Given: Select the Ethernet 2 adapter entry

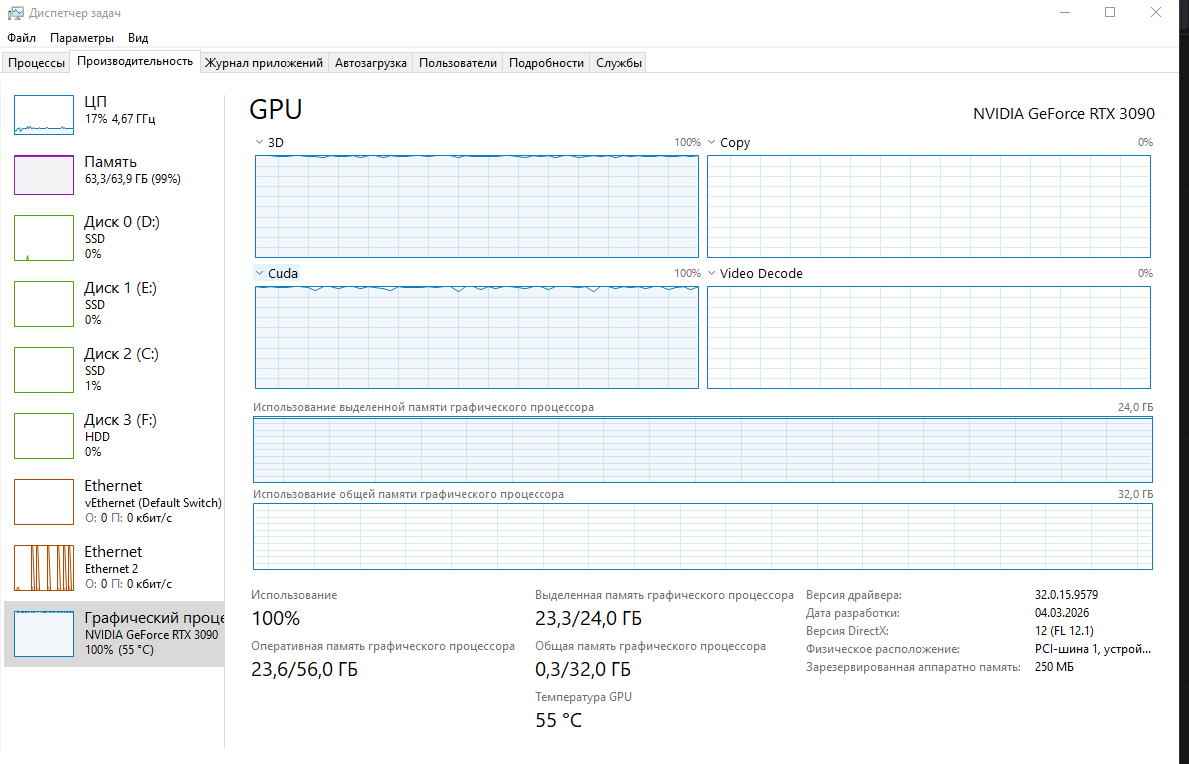Looking at the screenshot, I should pyautogui.click(x=114, y=567).
